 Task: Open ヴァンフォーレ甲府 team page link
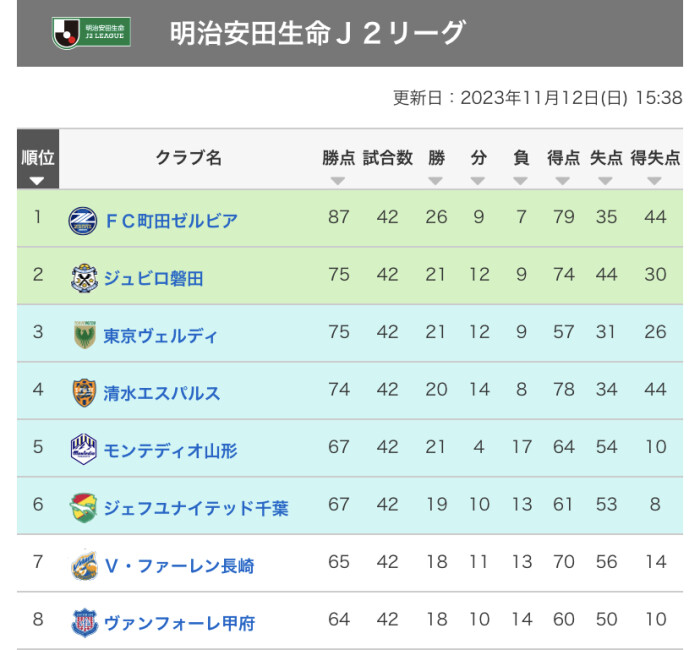pos(179,623)
